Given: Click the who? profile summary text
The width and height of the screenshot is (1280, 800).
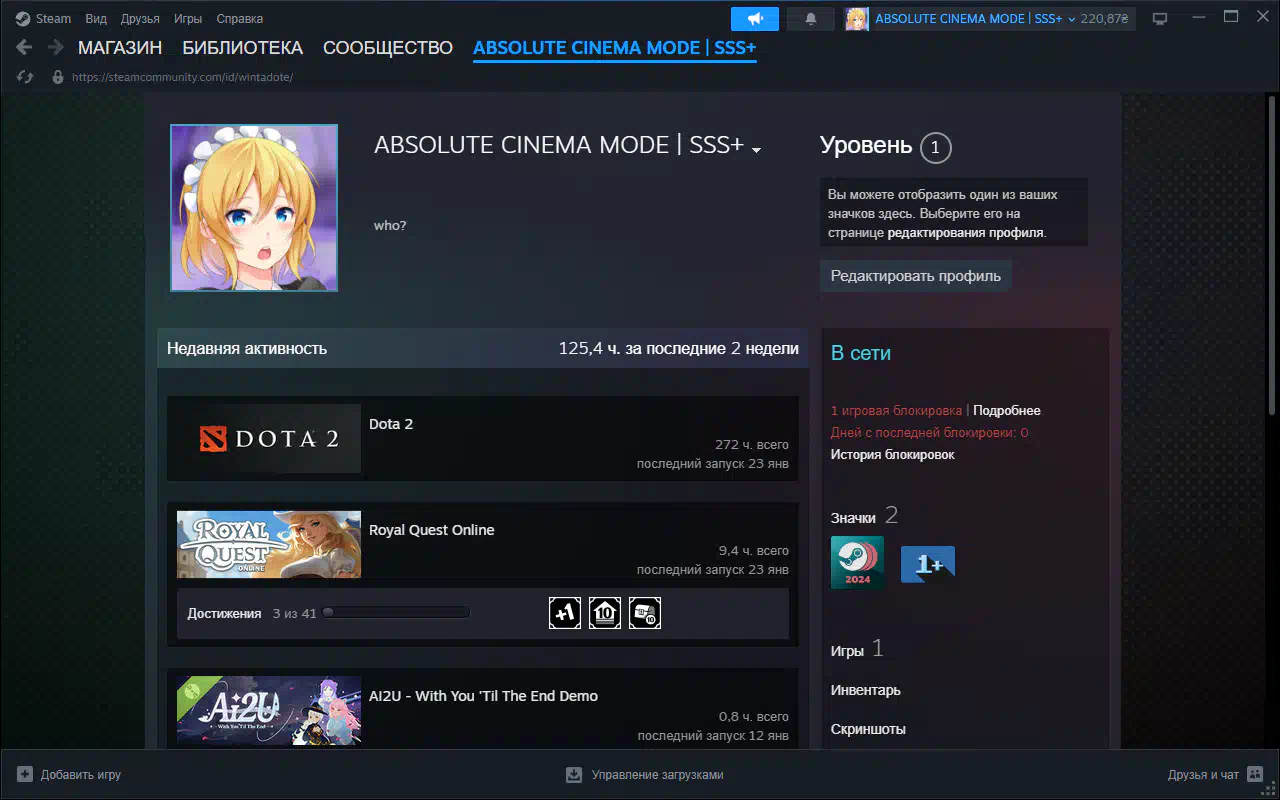Looking at the screenshot, I should pos(390,226).
